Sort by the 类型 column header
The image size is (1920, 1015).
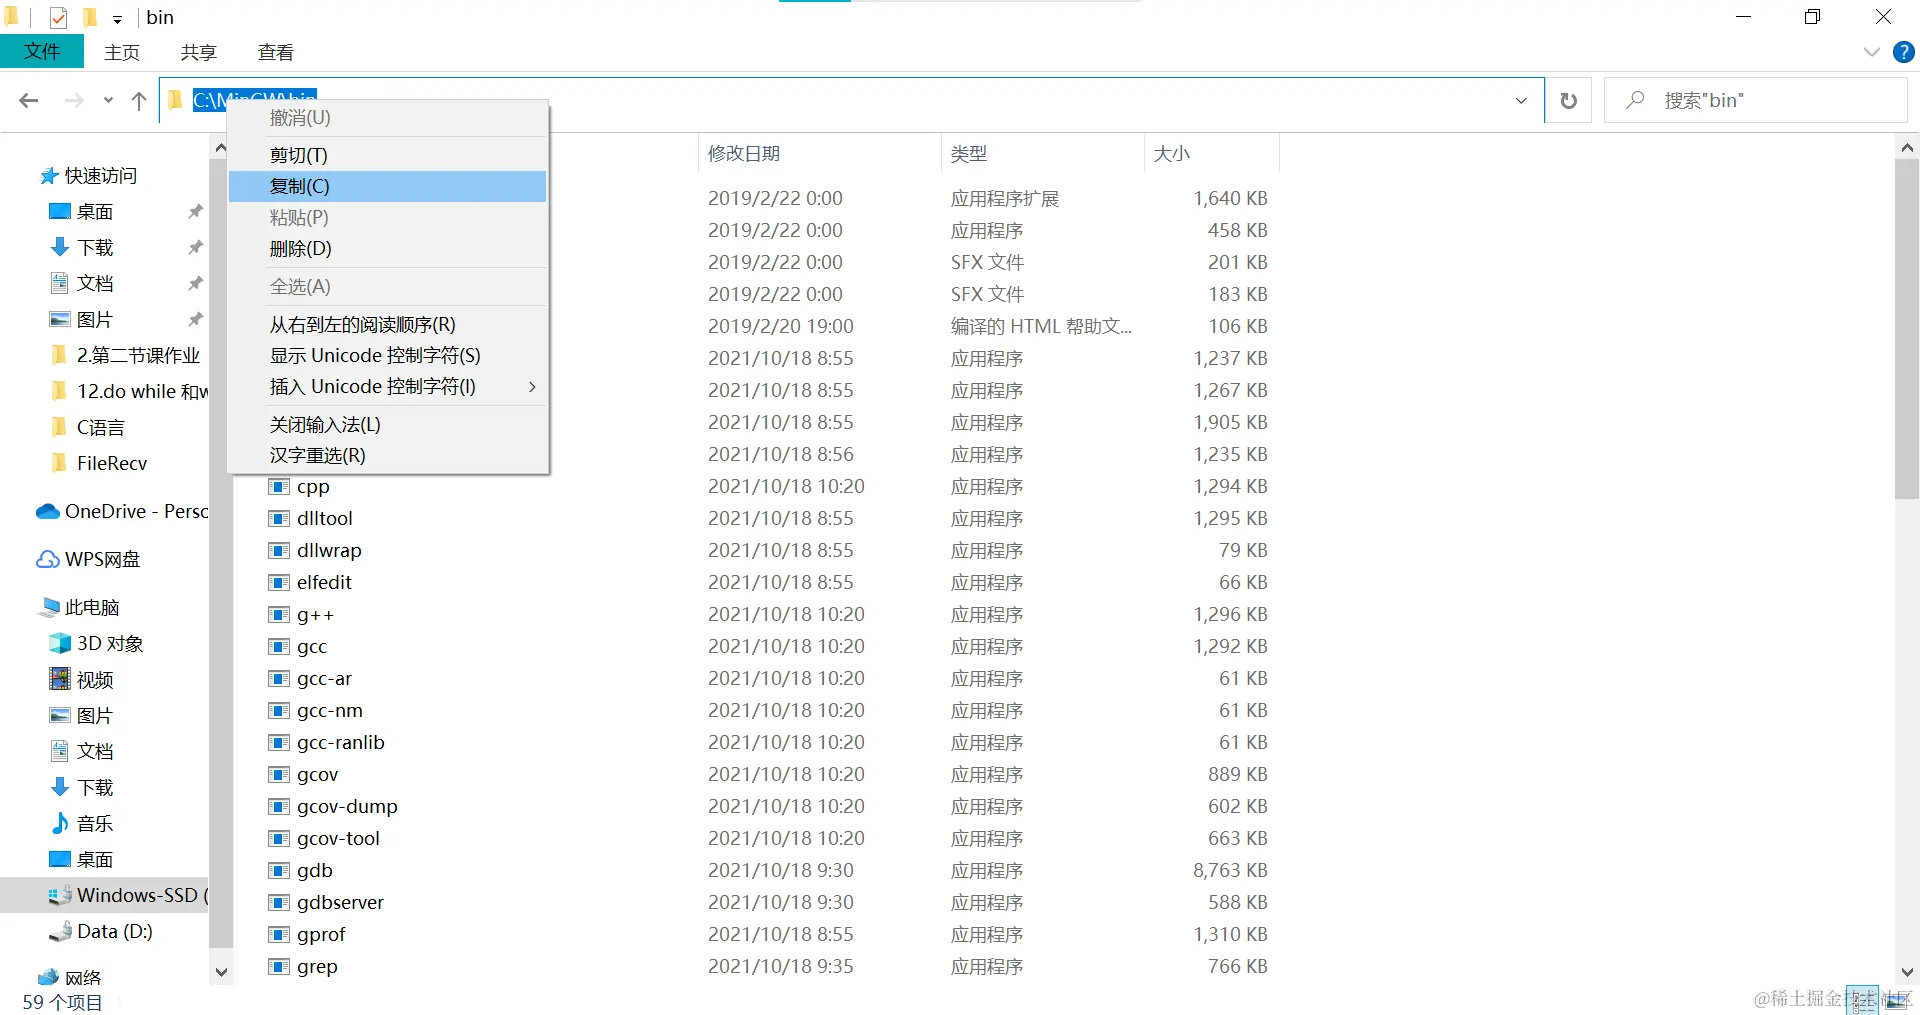1042,154
